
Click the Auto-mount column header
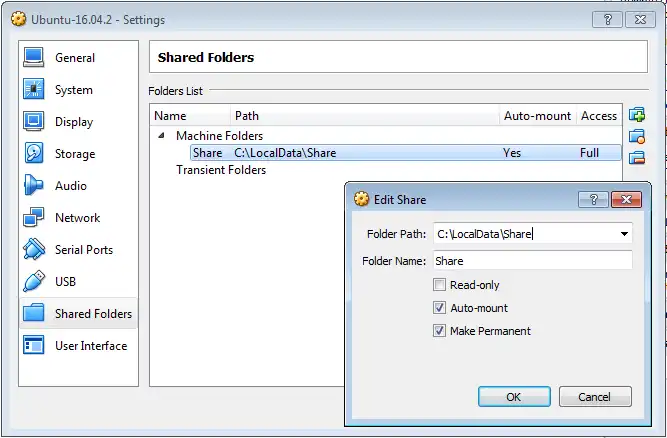coord(537,116)
